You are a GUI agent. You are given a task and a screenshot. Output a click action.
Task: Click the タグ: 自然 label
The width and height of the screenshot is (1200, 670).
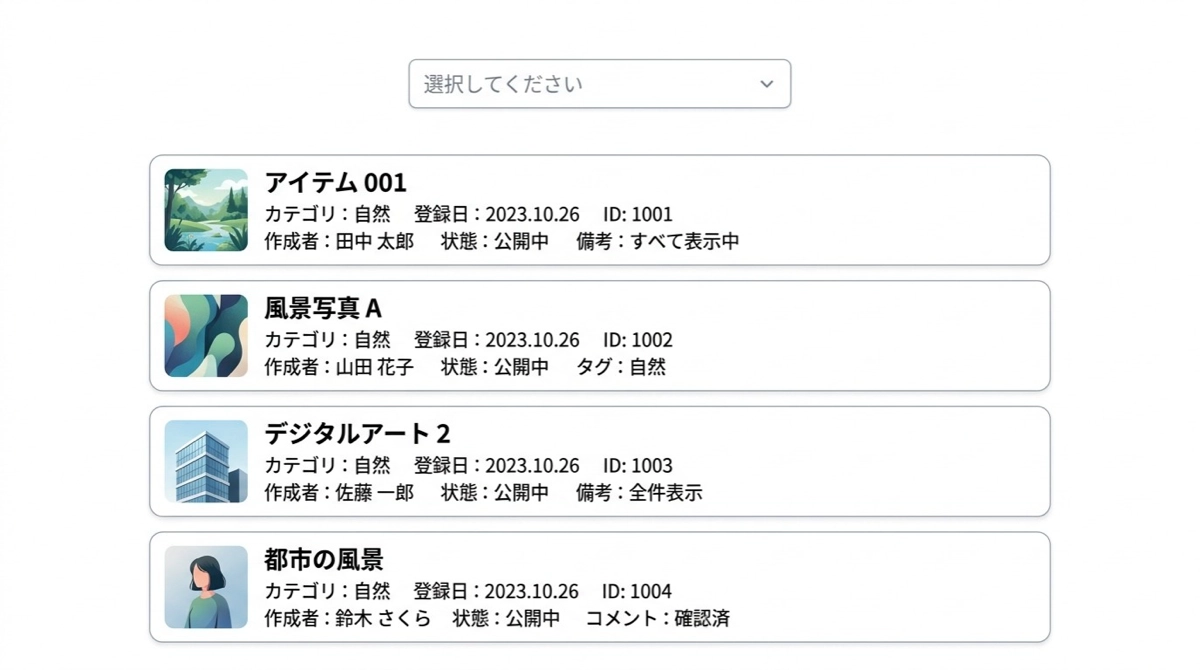[621, 367]
